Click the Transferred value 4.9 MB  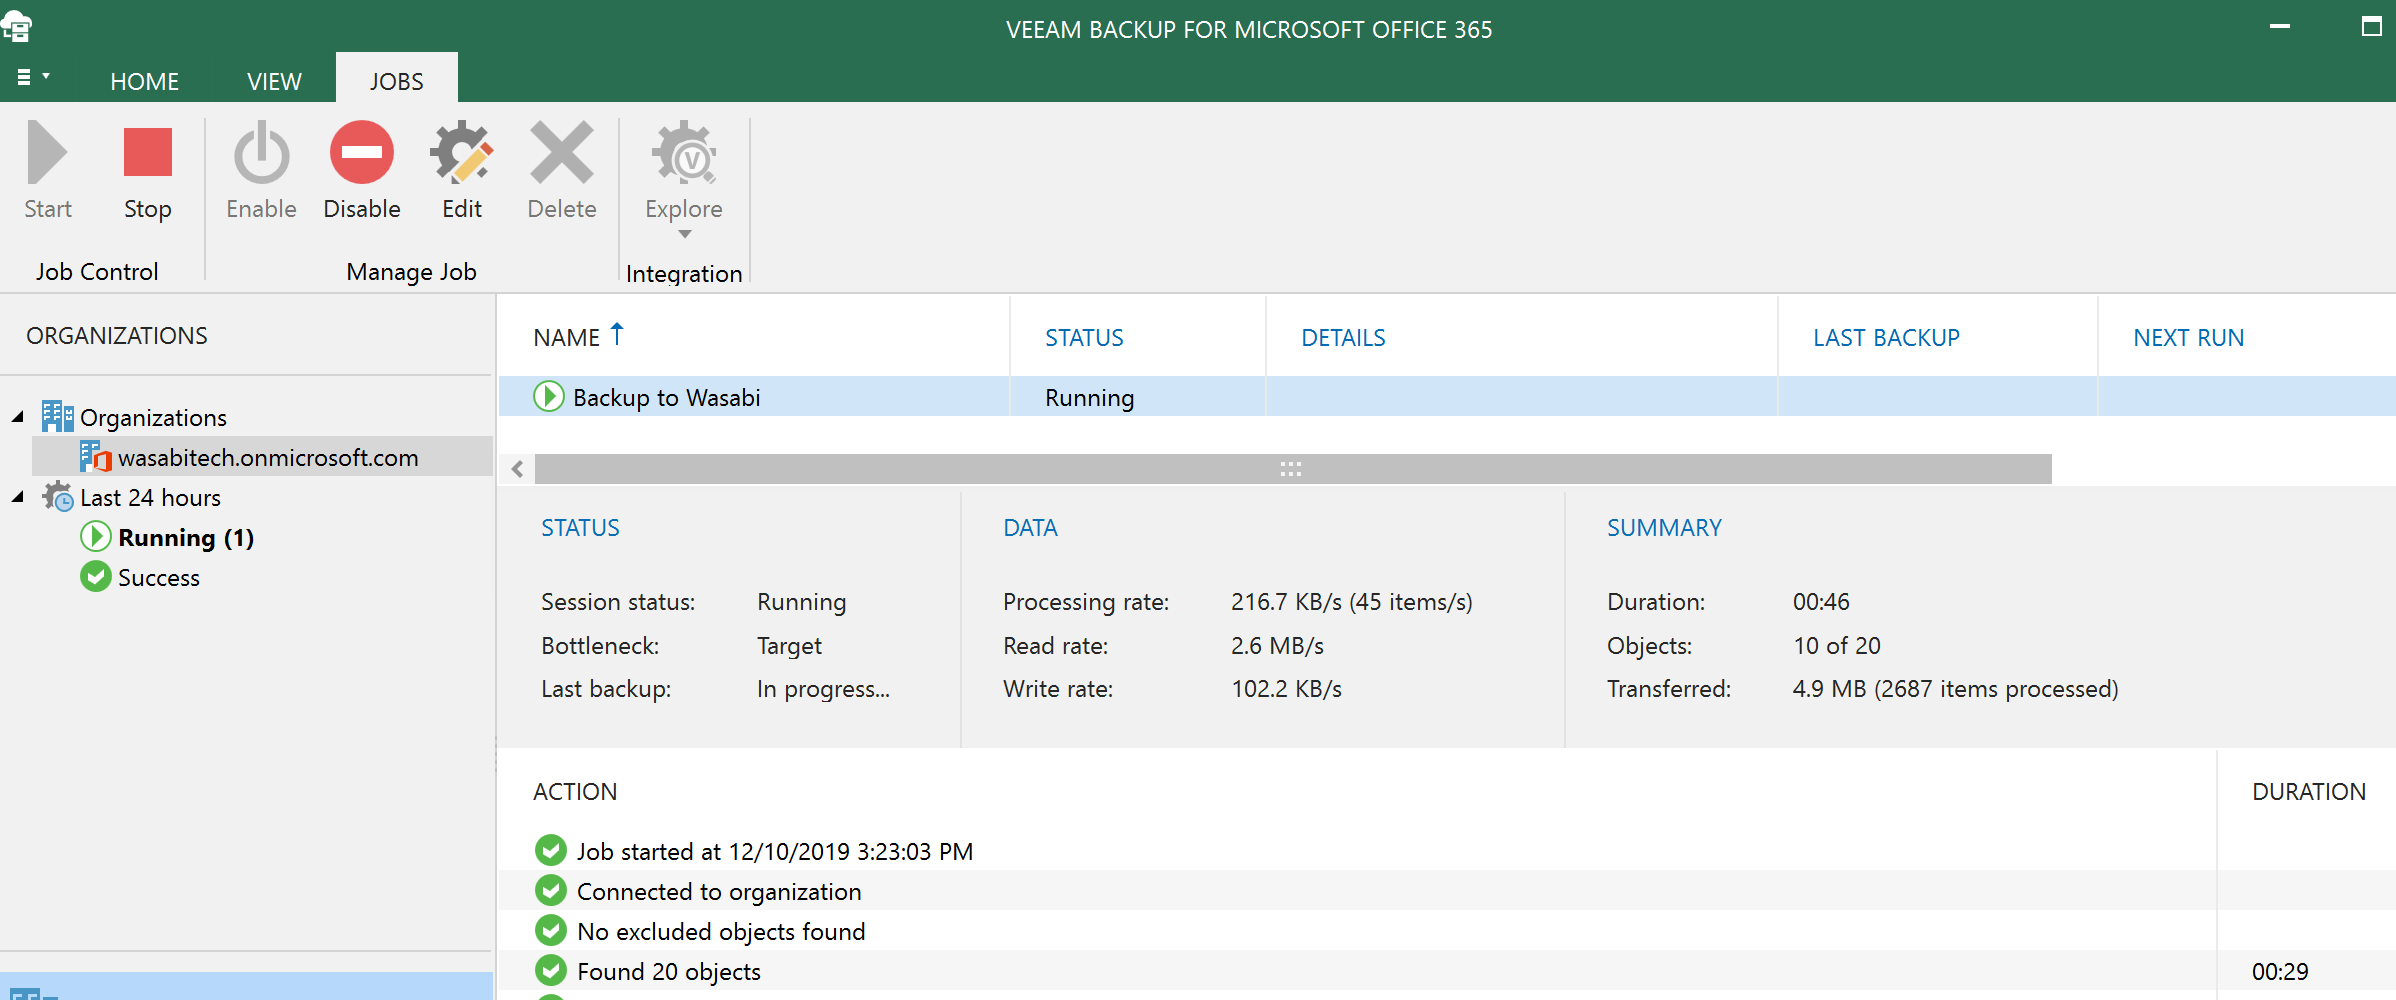click(1955, 688)
